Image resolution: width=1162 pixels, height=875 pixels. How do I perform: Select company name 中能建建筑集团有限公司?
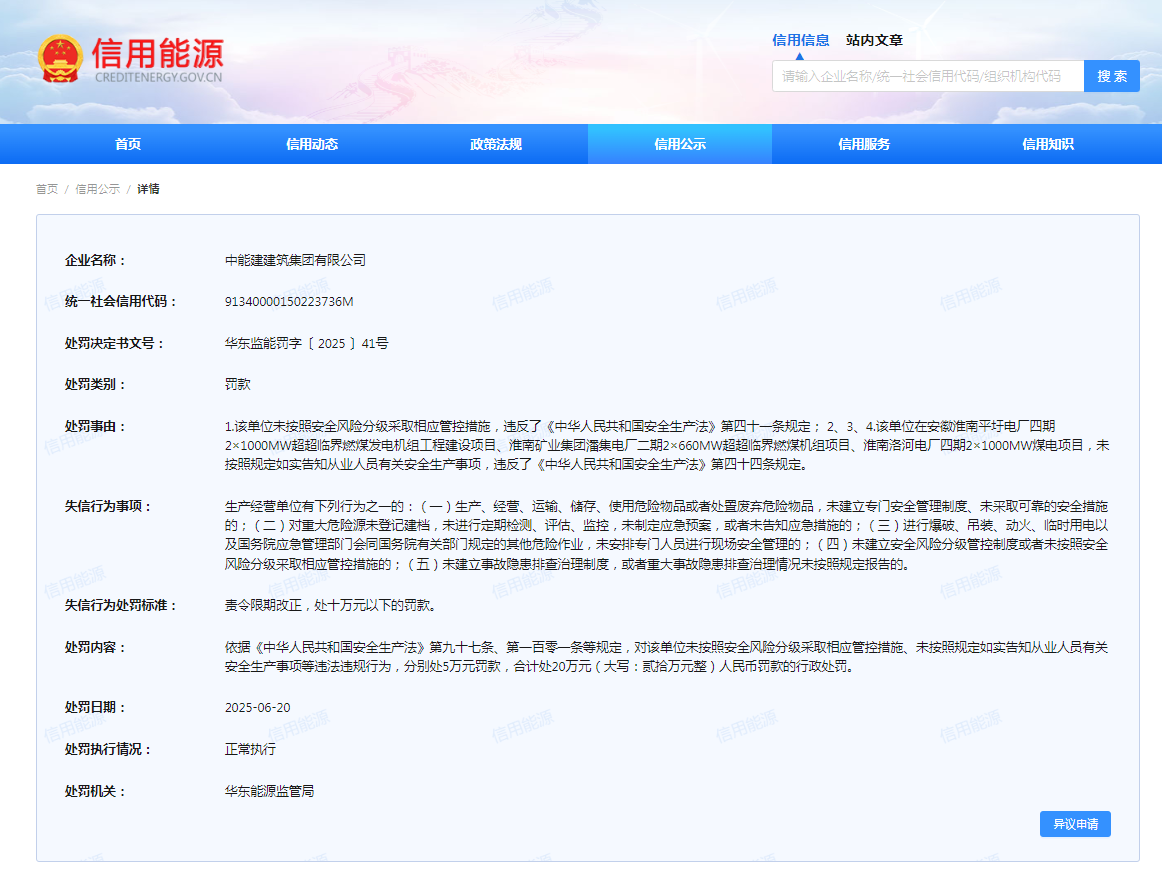pos(296,260)
